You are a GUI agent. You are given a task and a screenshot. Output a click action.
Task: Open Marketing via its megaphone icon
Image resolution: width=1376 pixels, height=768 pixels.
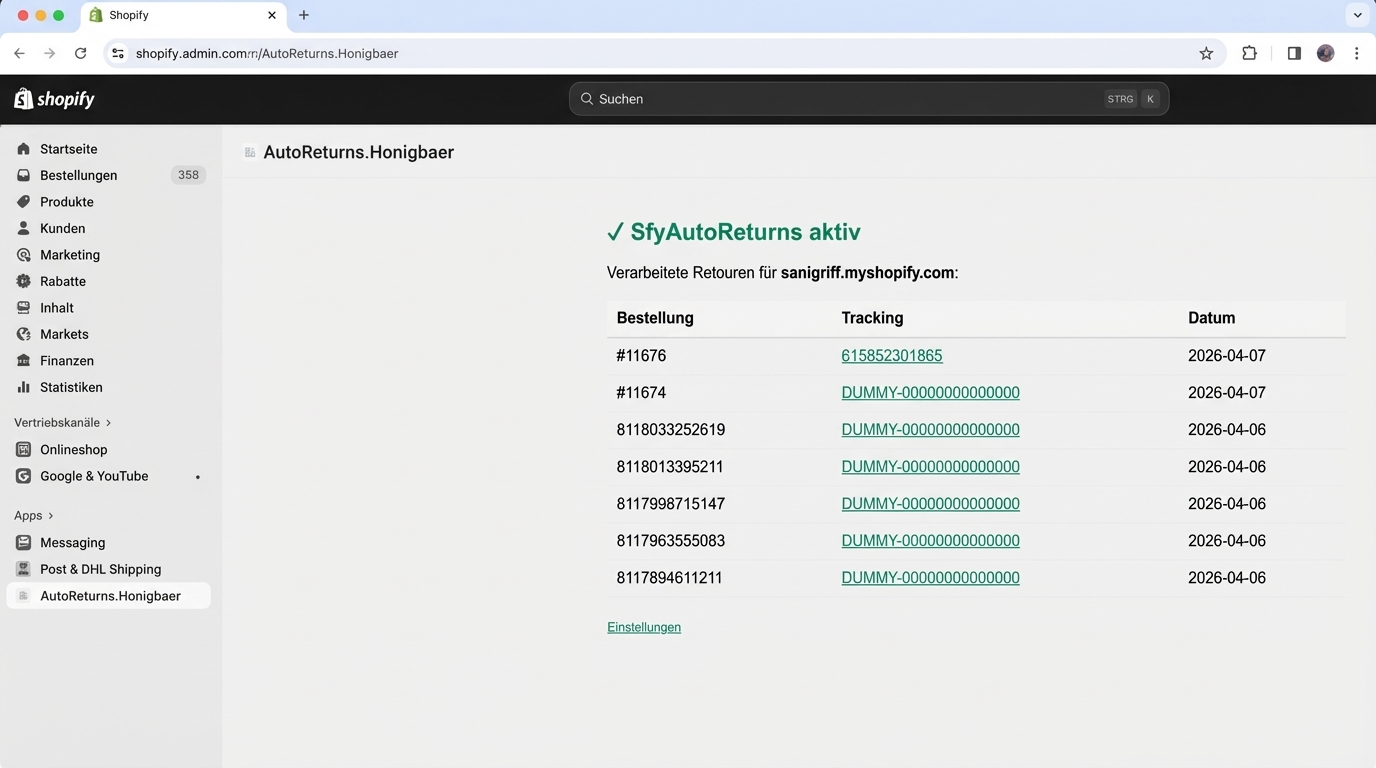coord(23,254)
